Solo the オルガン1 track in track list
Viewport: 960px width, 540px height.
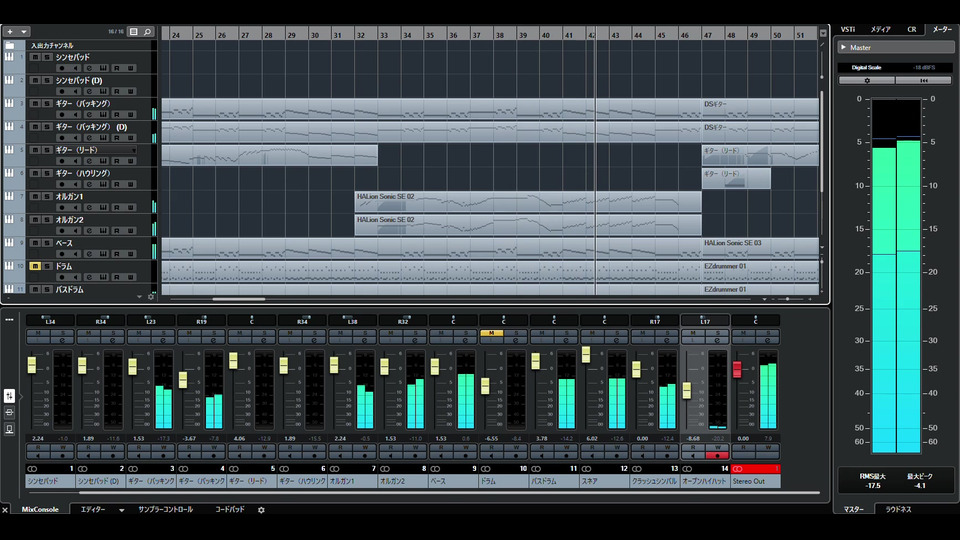point(47,197)
